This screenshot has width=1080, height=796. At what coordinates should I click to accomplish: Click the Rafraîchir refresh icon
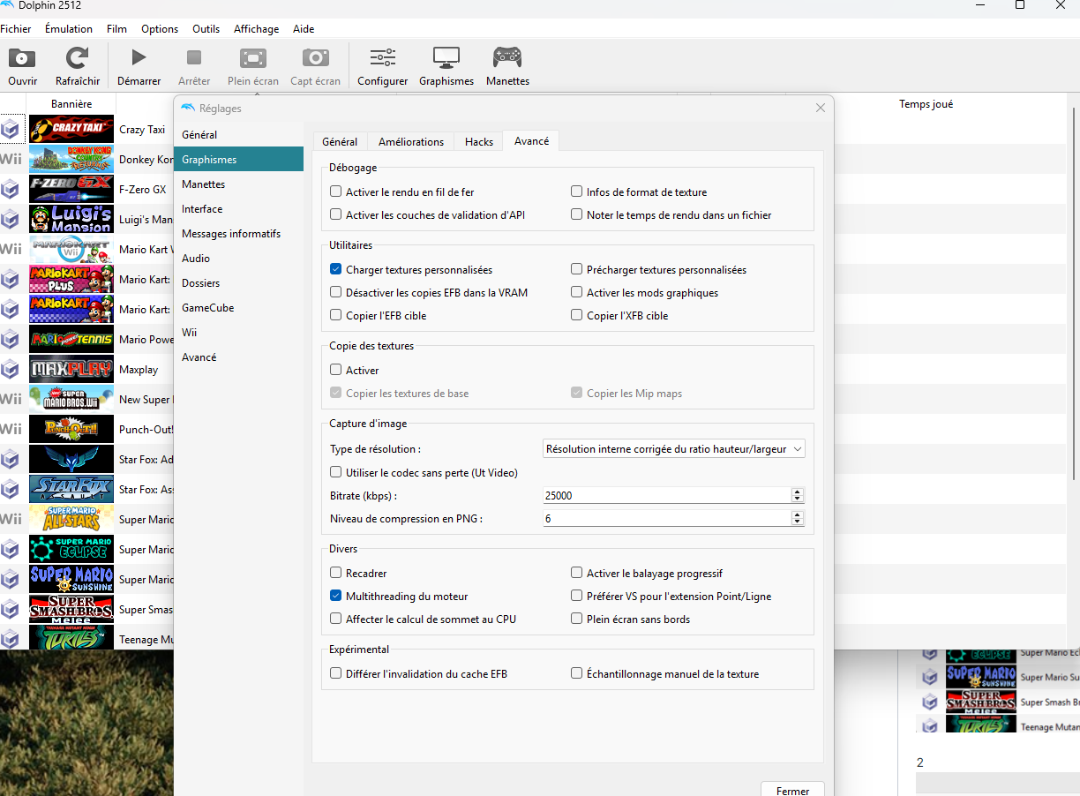(77, 59)
